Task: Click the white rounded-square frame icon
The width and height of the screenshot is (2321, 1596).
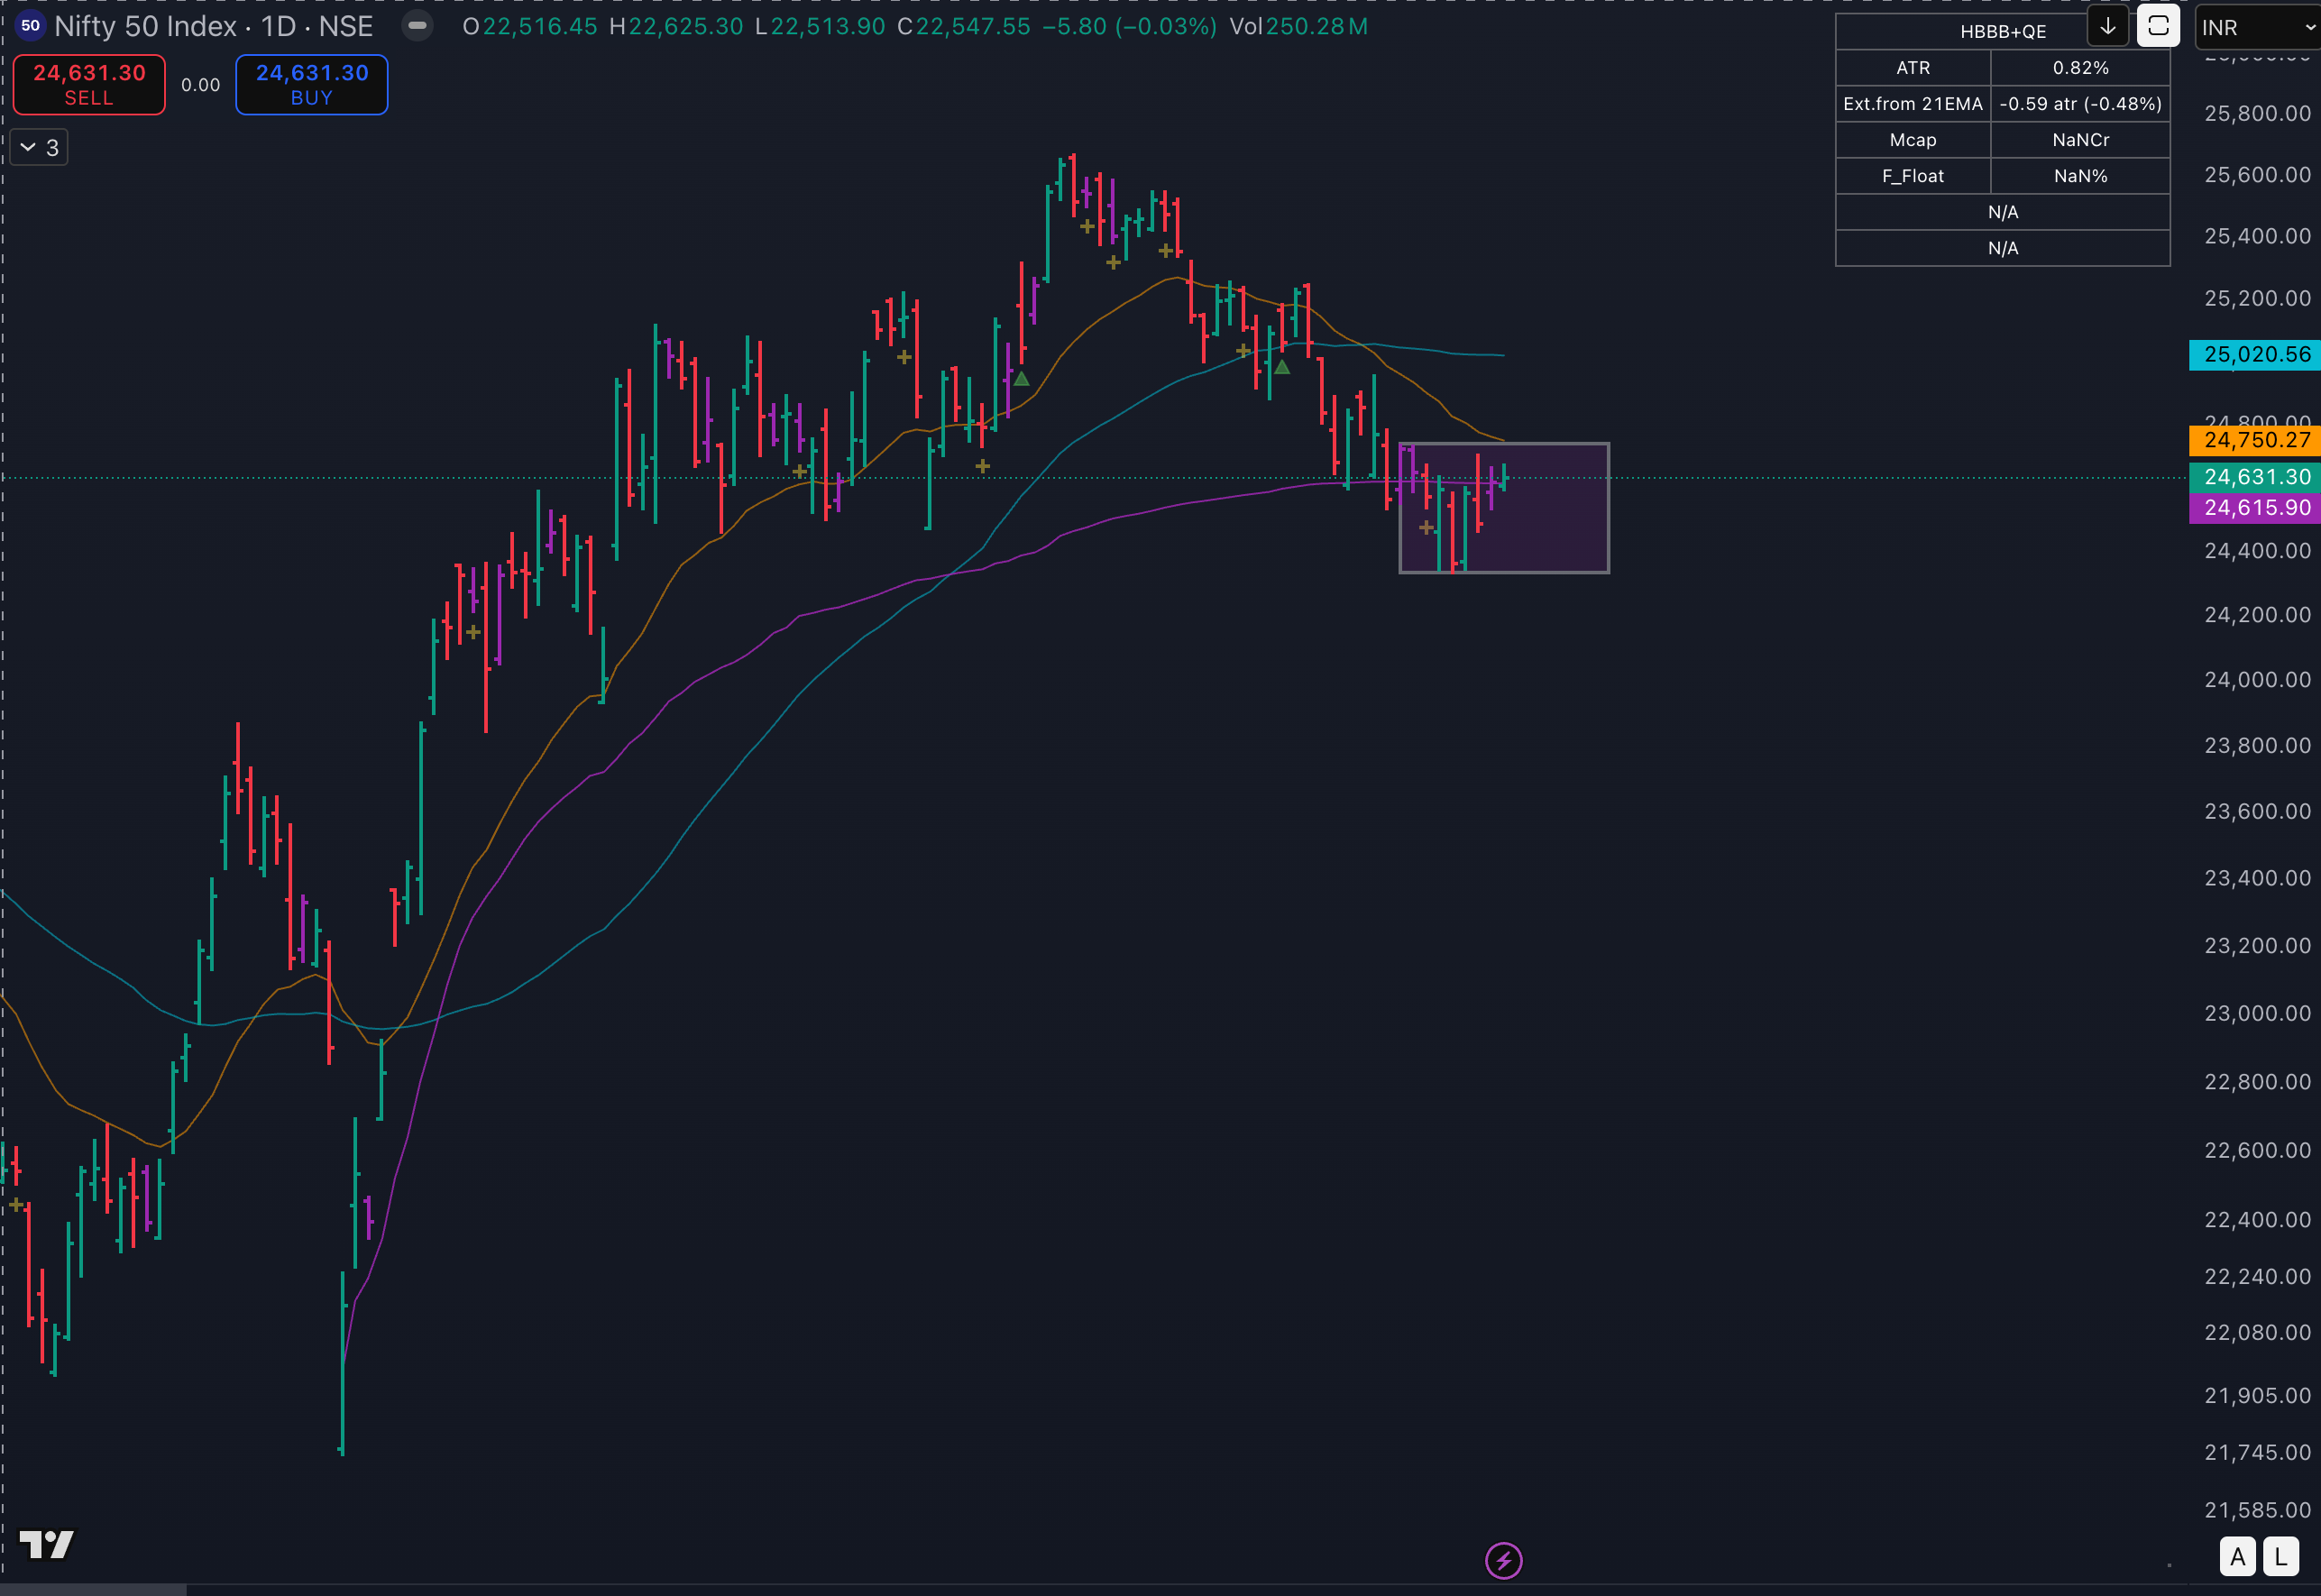Action: (x=2157, y=27)
